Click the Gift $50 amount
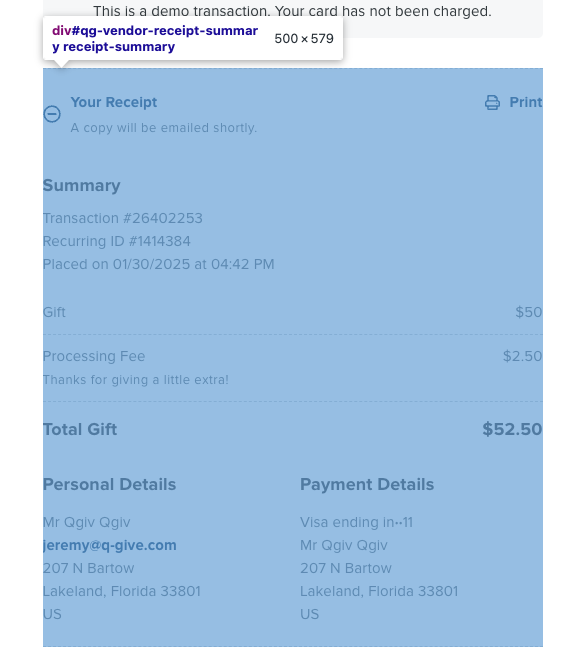The height and width of the screenshot is (655, 577). point(529,312)
